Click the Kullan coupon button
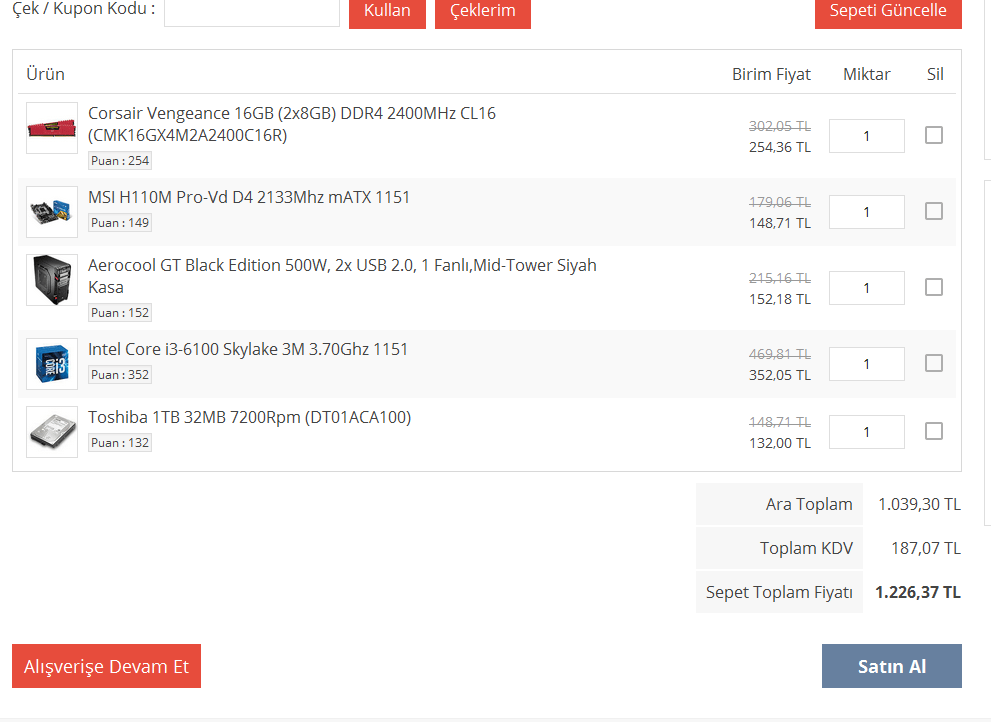Screen dimensions: 991x722 coord(387,11)
